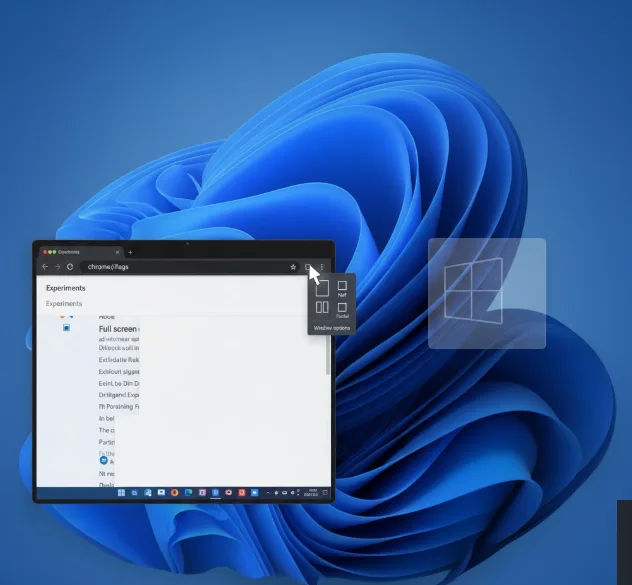This screenshot has height=585, width=632.
Task: Toggle the blue checkbox beside Full screen
Action: click(67, 328)
